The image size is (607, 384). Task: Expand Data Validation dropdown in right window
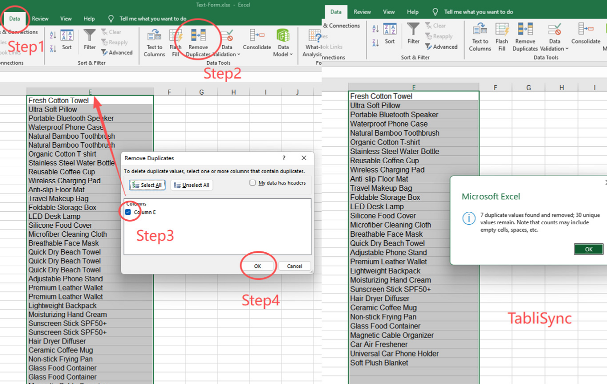point(567,49)
